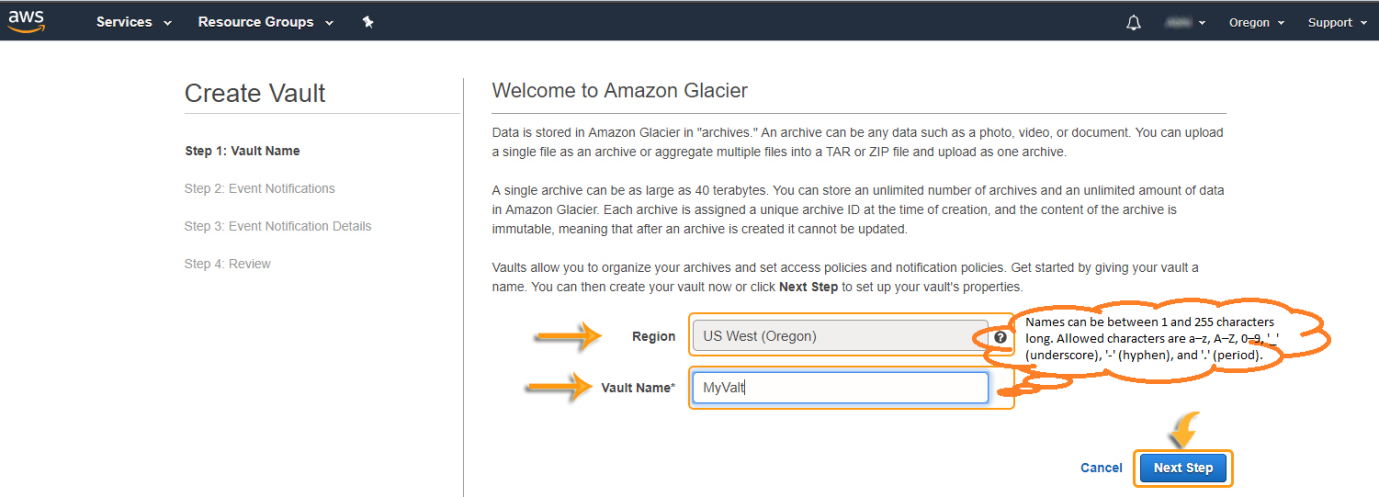Open the Resource Groups dropdown
1379x497 pixels.
coord(266,22)
